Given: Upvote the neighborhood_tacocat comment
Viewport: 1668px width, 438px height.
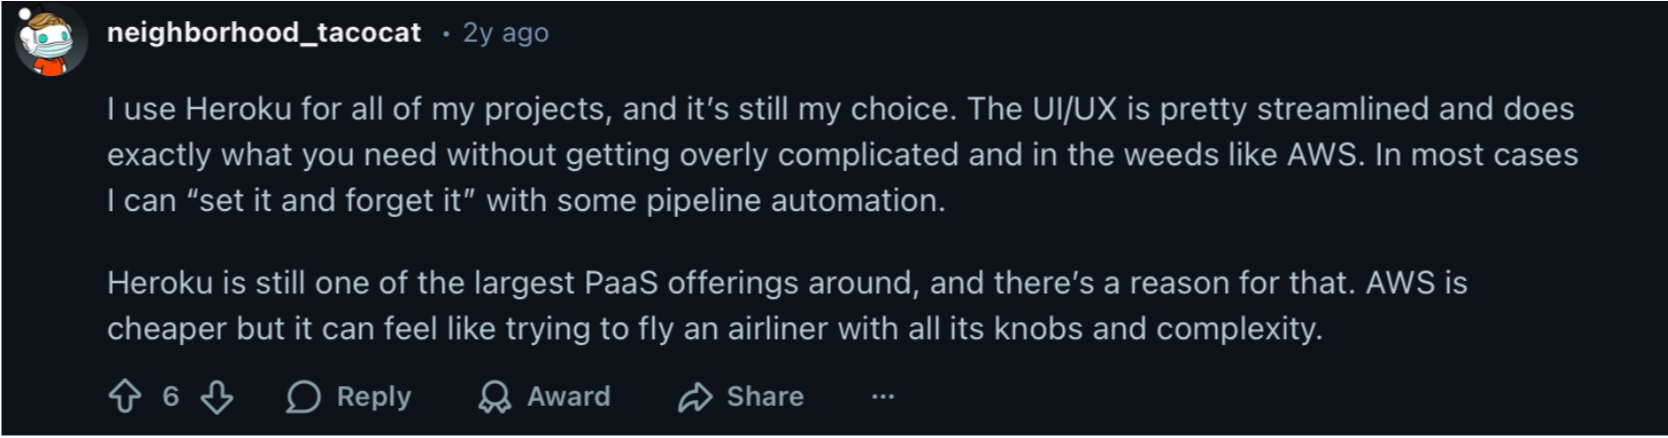Looking at the screenshot, I should point(125,397).
